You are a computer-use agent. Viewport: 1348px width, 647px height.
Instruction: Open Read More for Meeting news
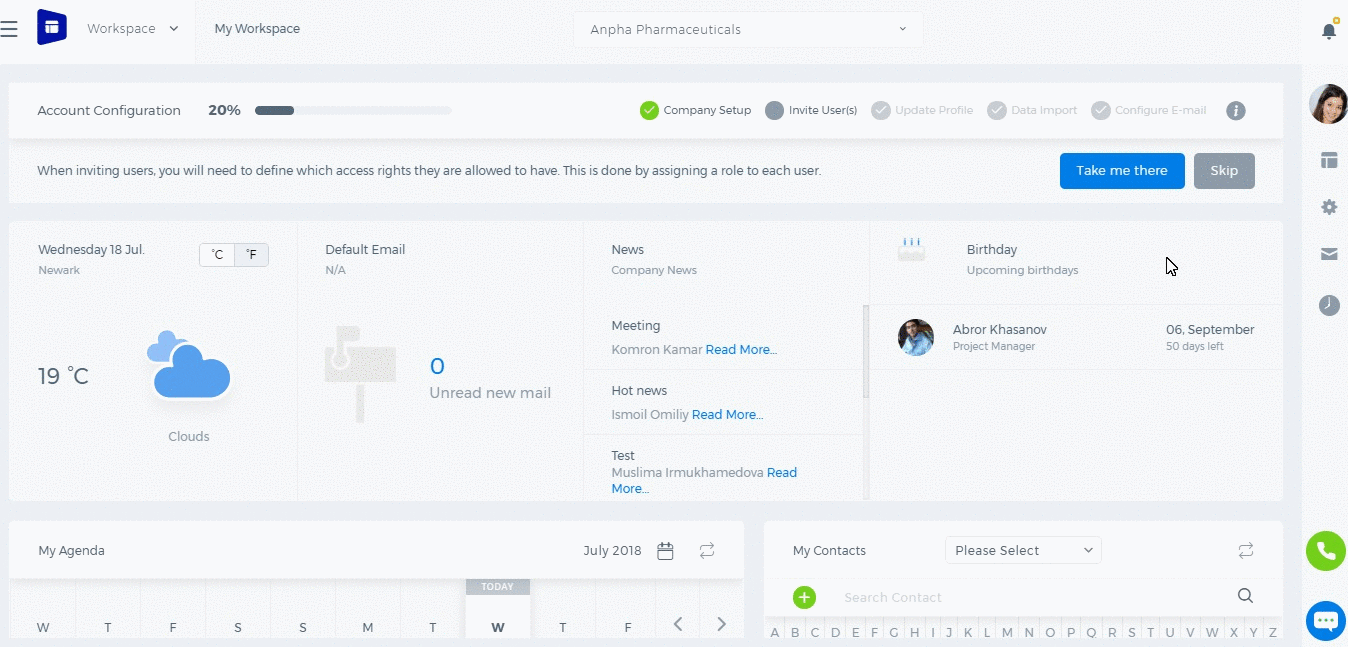tap(741, 350)
